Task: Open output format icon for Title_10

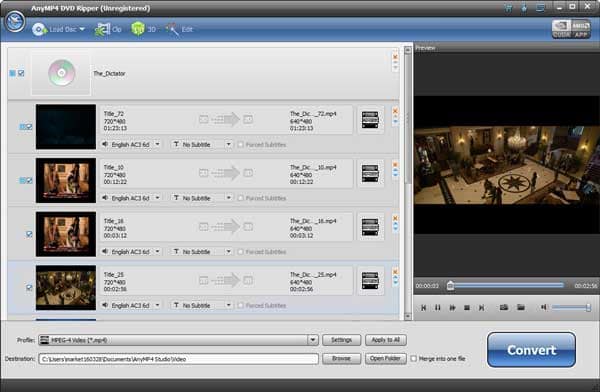Action: 370,173
